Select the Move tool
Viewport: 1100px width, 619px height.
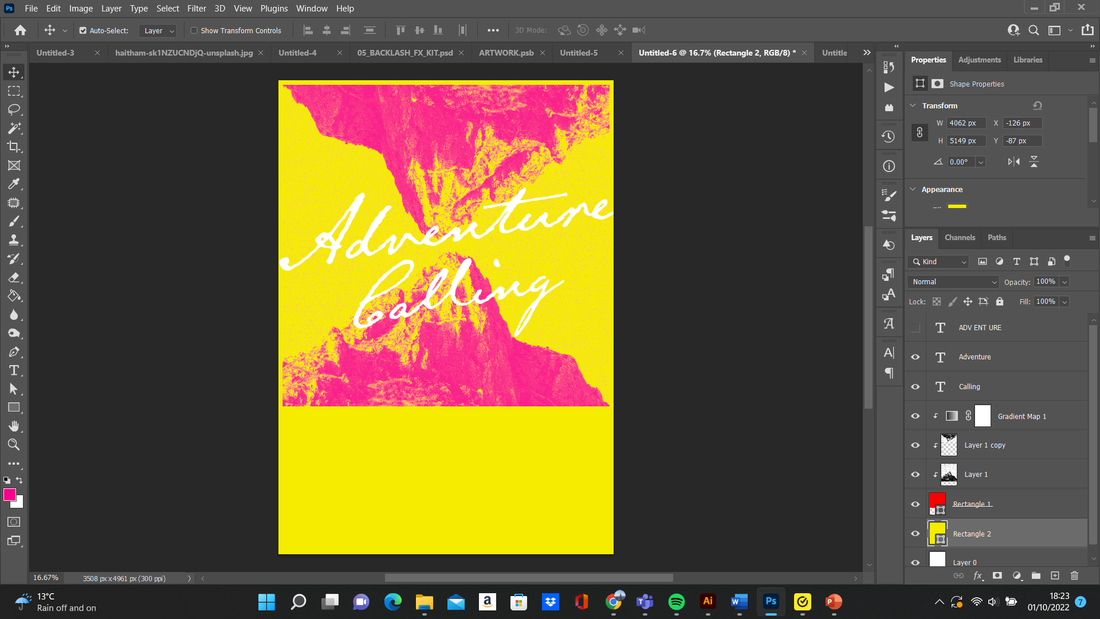[13, 72]
